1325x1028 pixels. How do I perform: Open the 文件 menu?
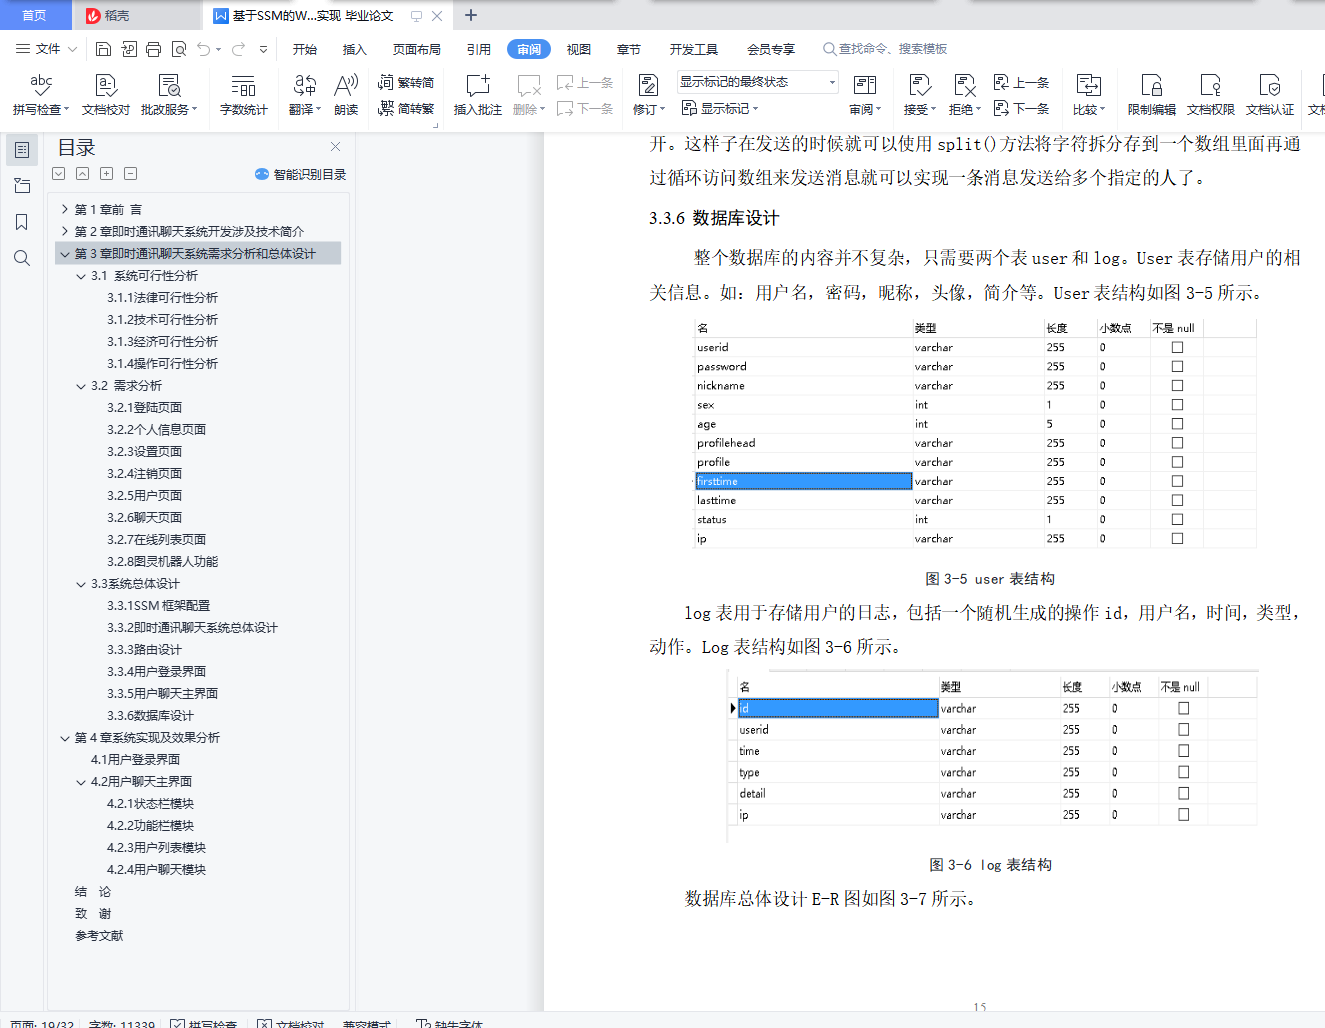[x=46, y=49]
